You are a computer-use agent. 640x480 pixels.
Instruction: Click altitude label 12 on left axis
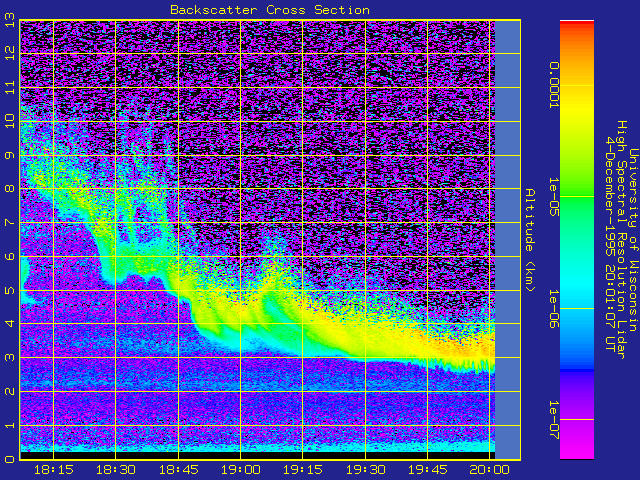coord(9,53)
